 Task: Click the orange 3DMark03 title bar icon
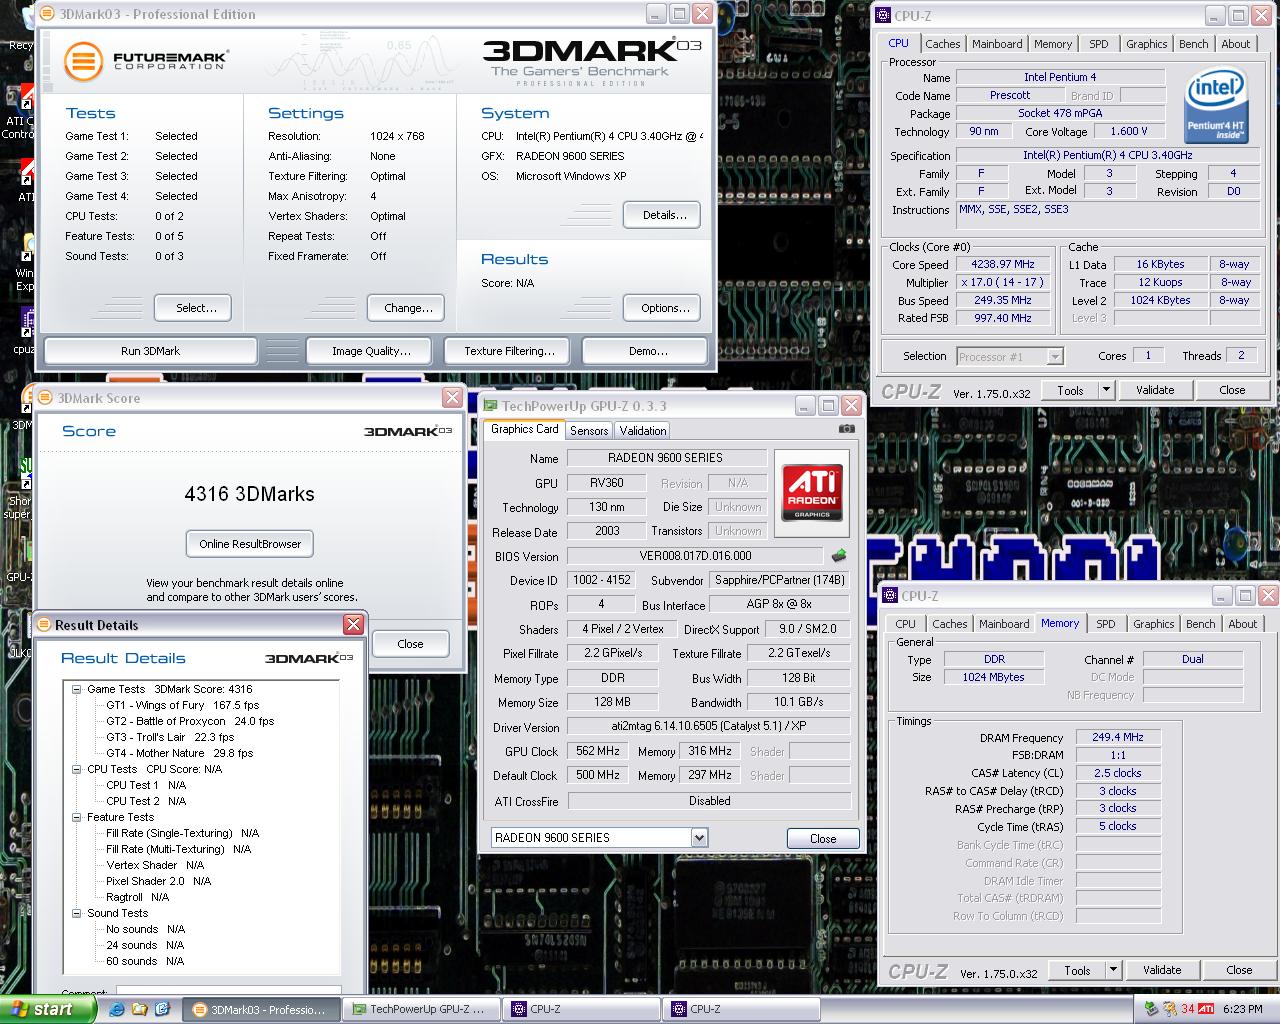click(47, 14)
